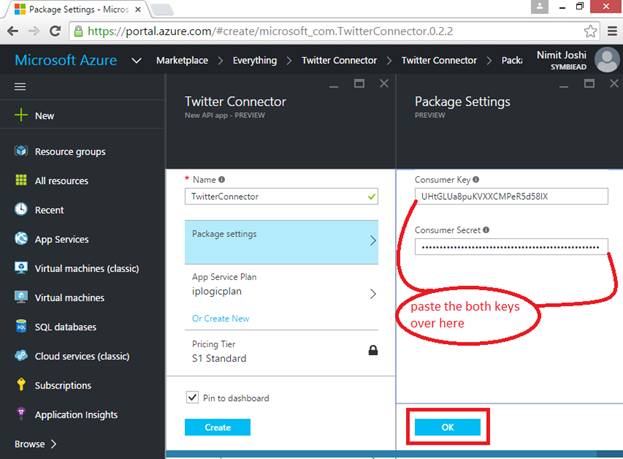
Task: Close the Package Settings browser tab
Action: [x=138, y=10]
